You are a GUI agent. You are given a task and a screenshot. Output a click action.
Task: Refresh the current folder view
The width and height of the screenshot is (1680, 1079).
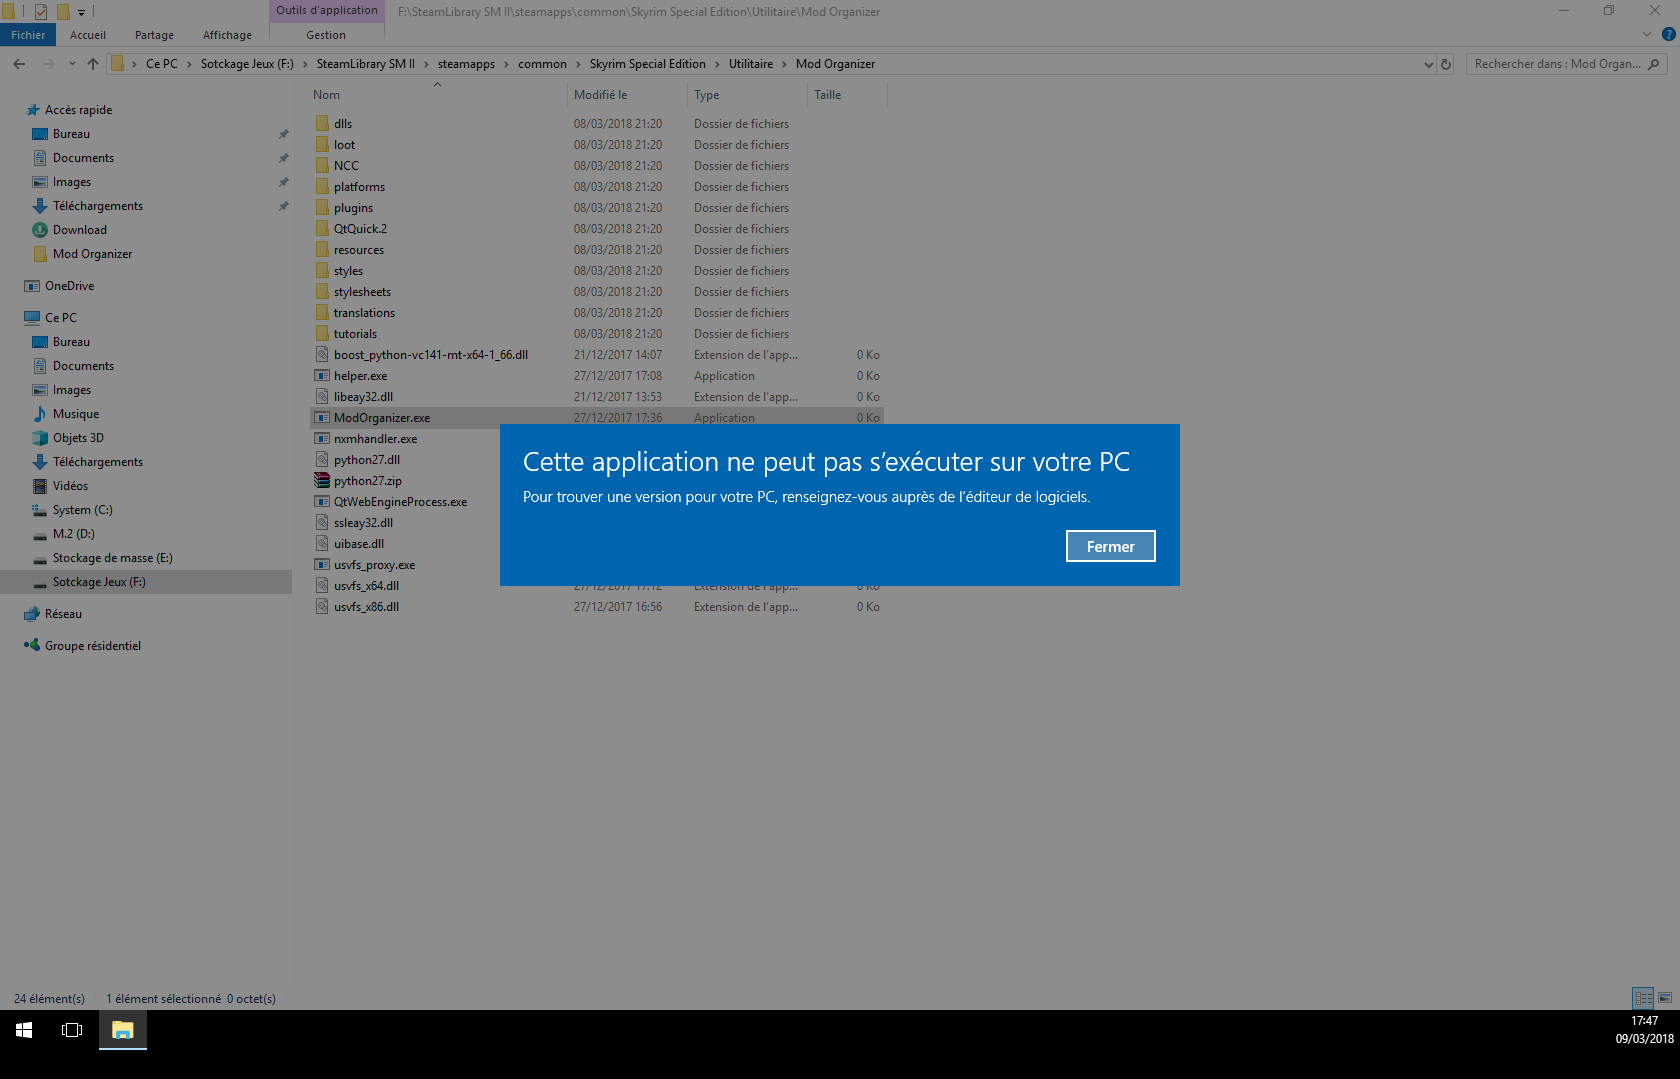[1446, 64]
